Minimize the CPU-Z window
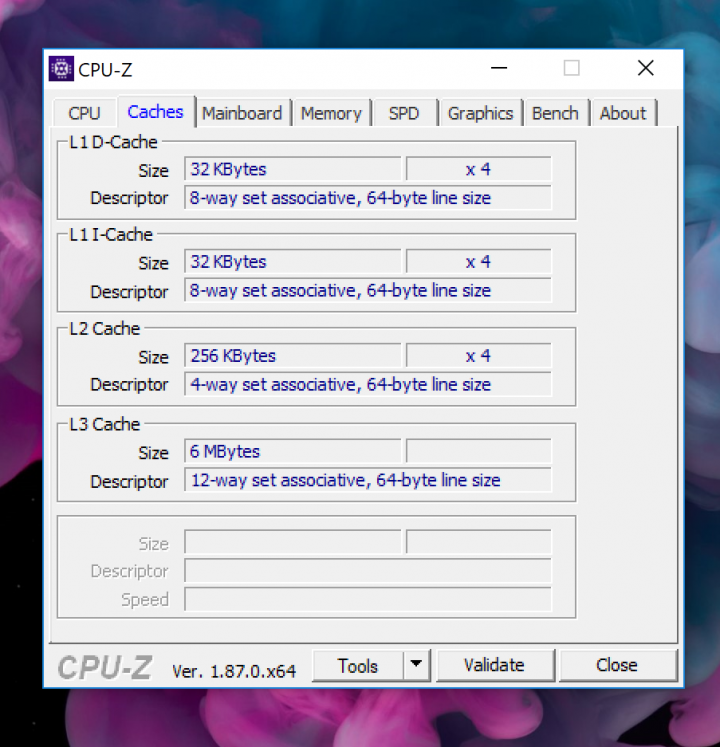The image size is (720, 747). pyautogui.click(x=499, y=68)
